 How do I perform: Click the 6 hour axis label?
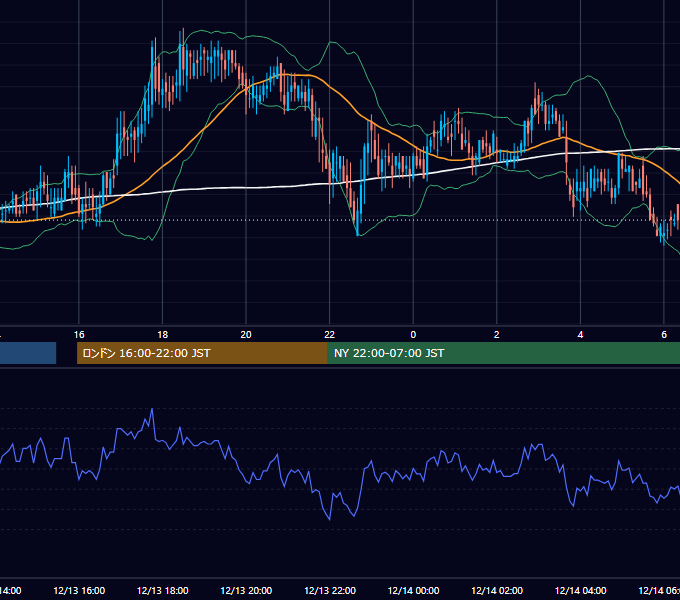point(664,335)
